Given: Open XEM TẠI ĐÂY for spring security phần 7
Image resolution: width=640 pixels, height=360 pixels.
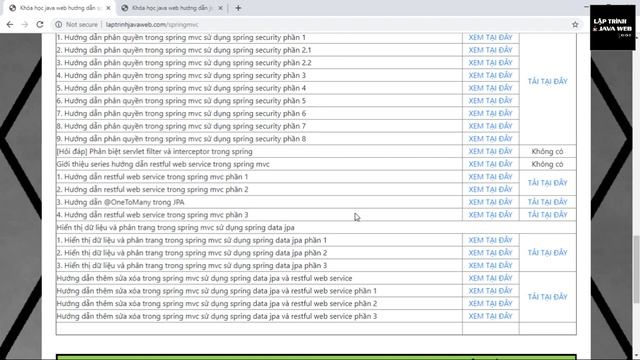Looking at the screenshot, I should point(490,126).
